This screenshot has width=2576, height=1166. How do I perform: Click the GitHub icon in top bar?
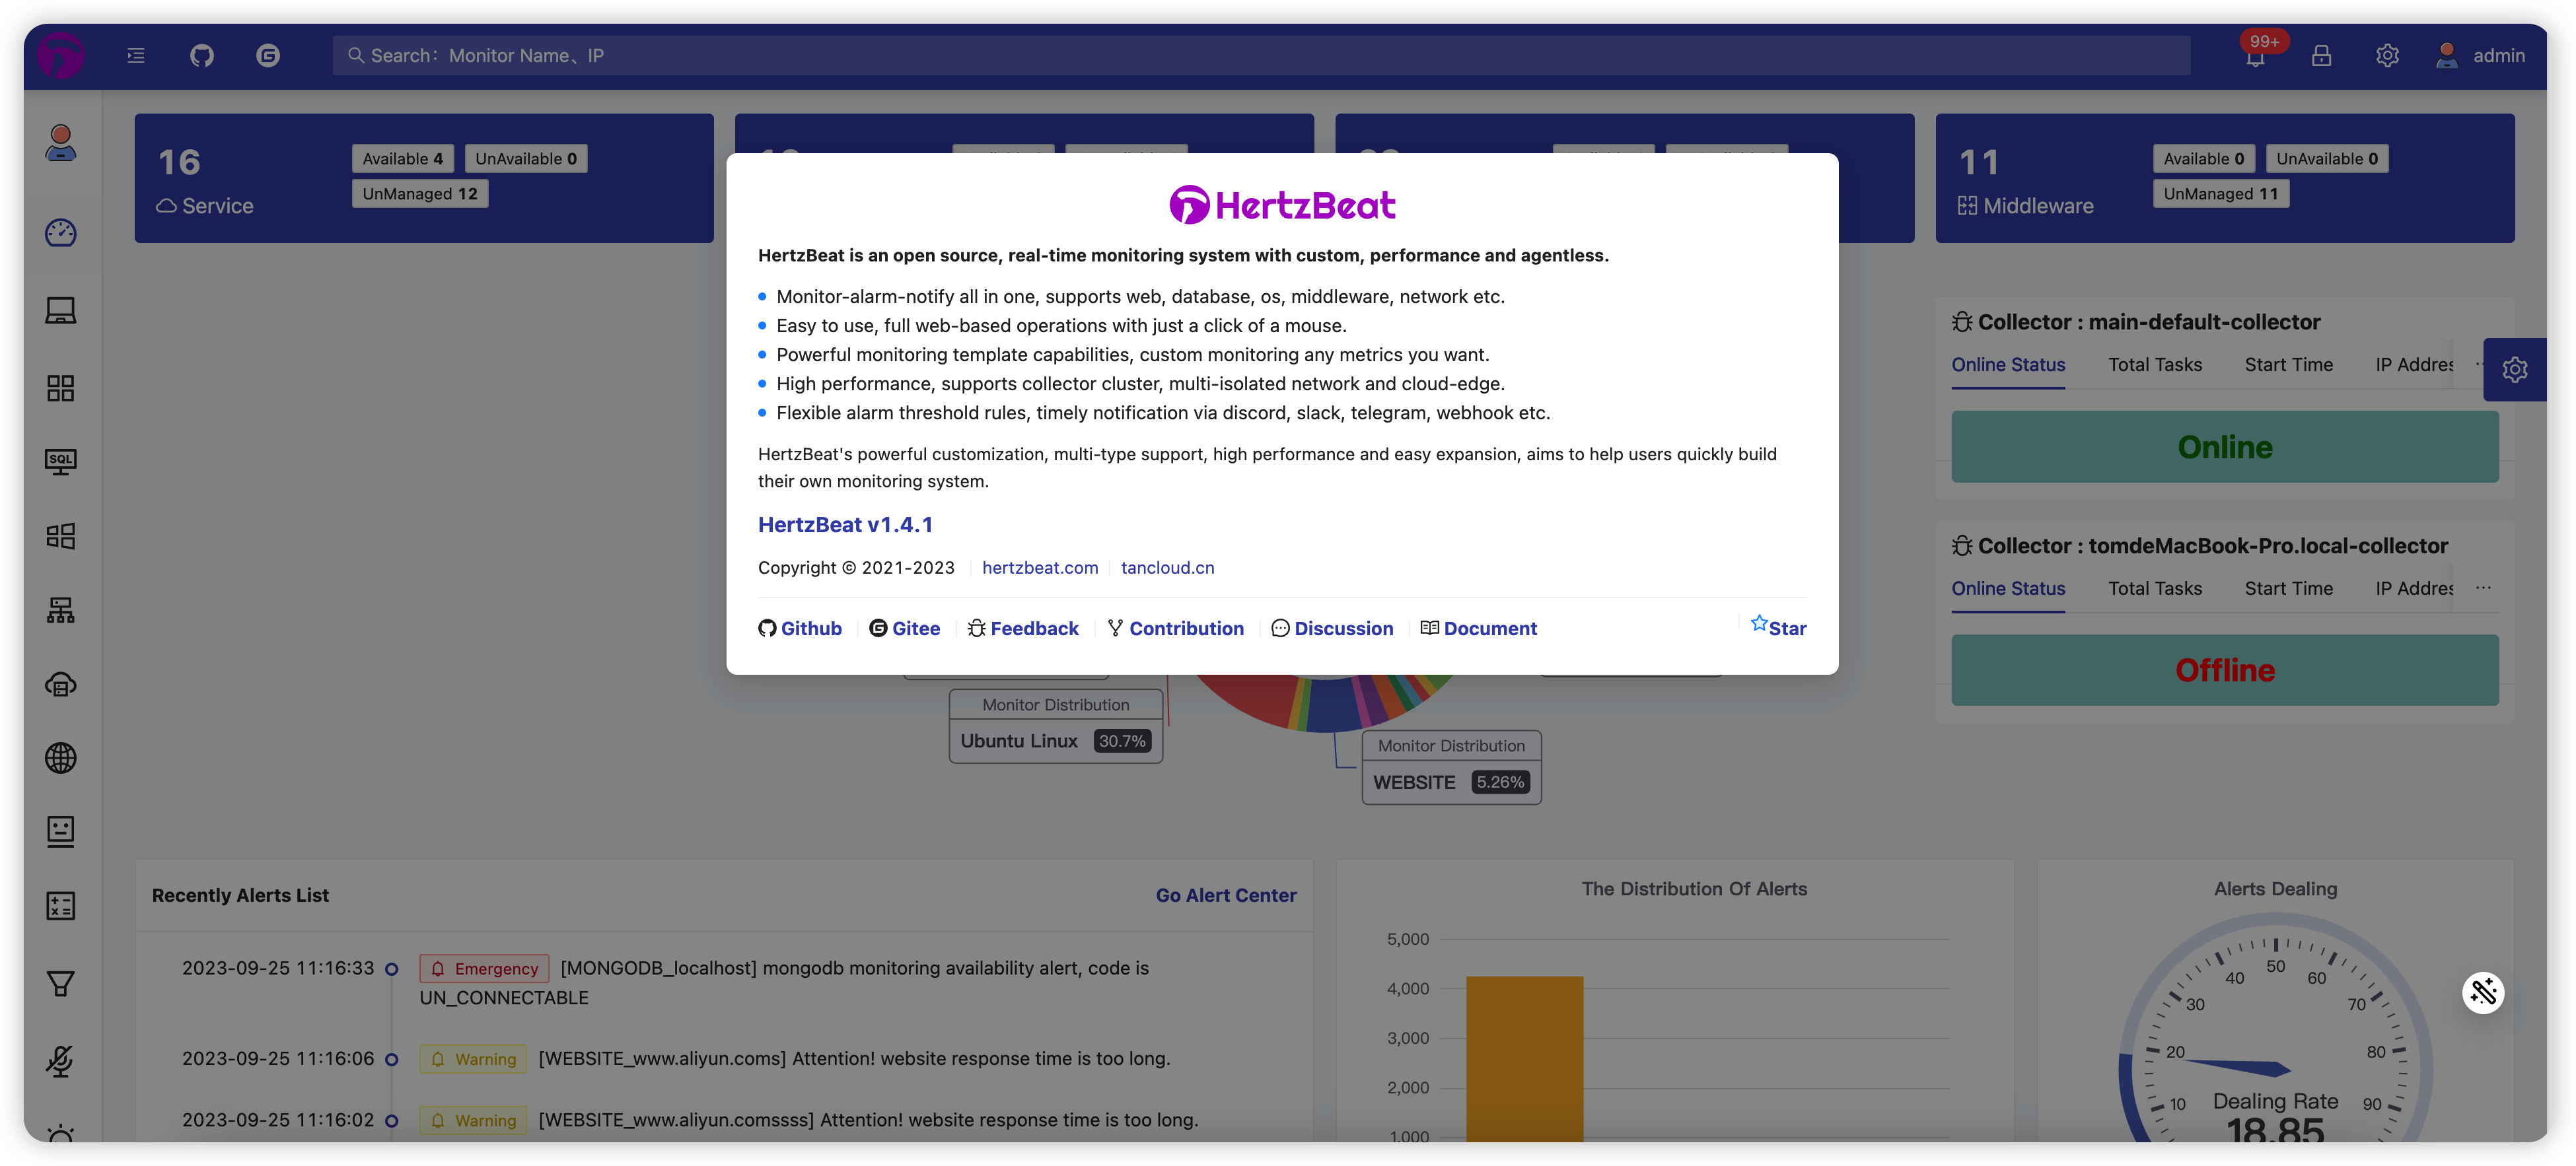(x=202, y=56)
